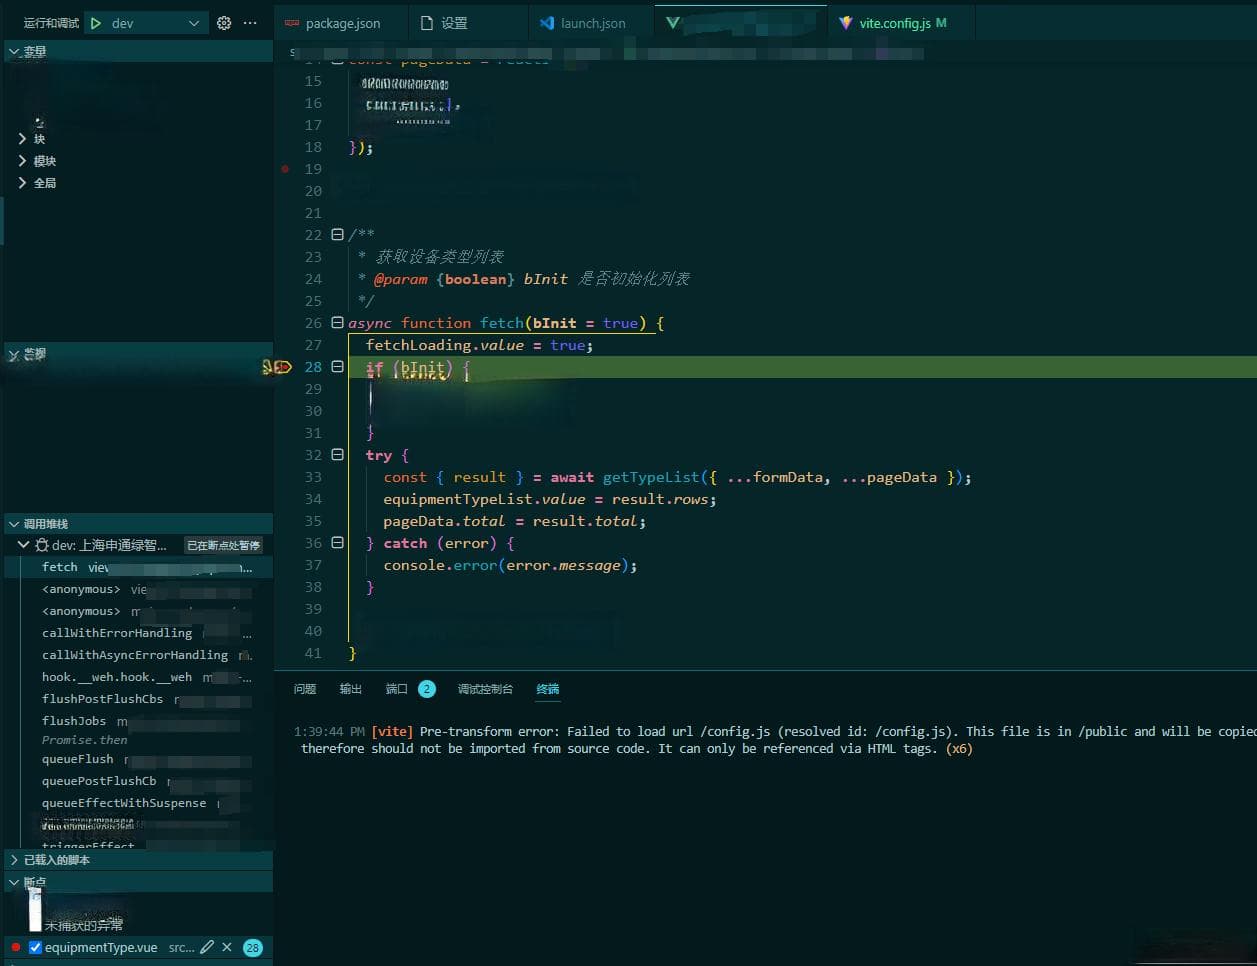Collapse the 断点 breakpoints section
The width and height of the screenshot is (1257, 966).
tap(138, 882)
